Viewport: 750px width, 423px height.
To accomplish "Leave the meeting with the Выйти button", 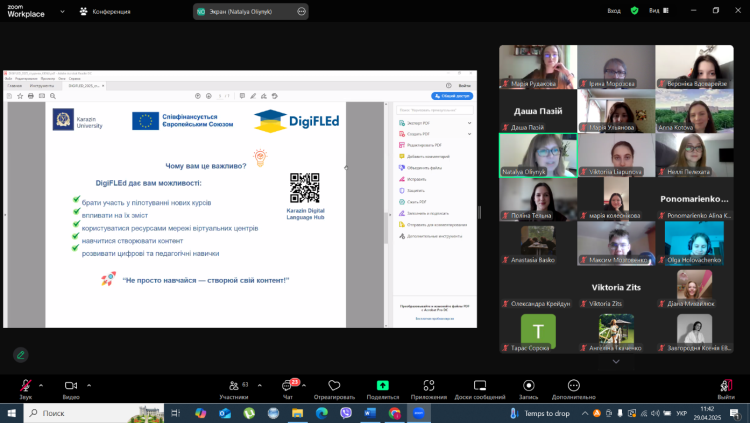I will point(726,389).
